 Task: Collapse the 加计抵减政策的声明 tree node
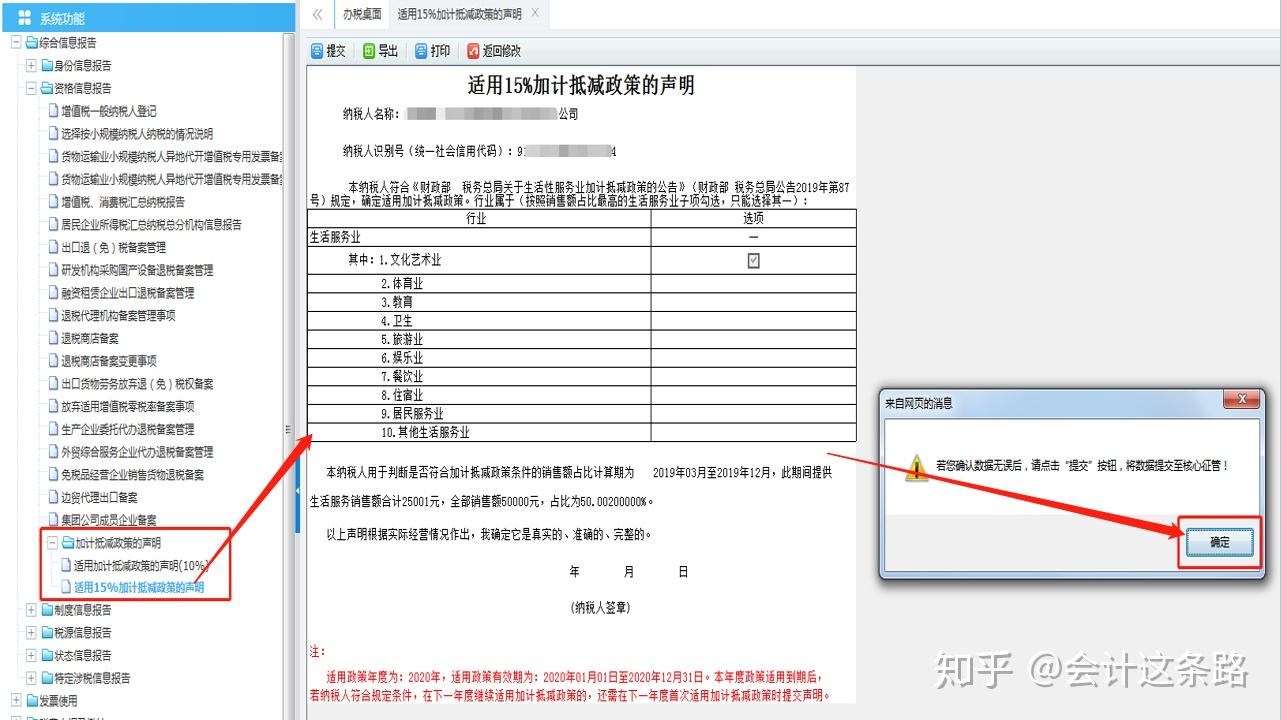(53, 543)
